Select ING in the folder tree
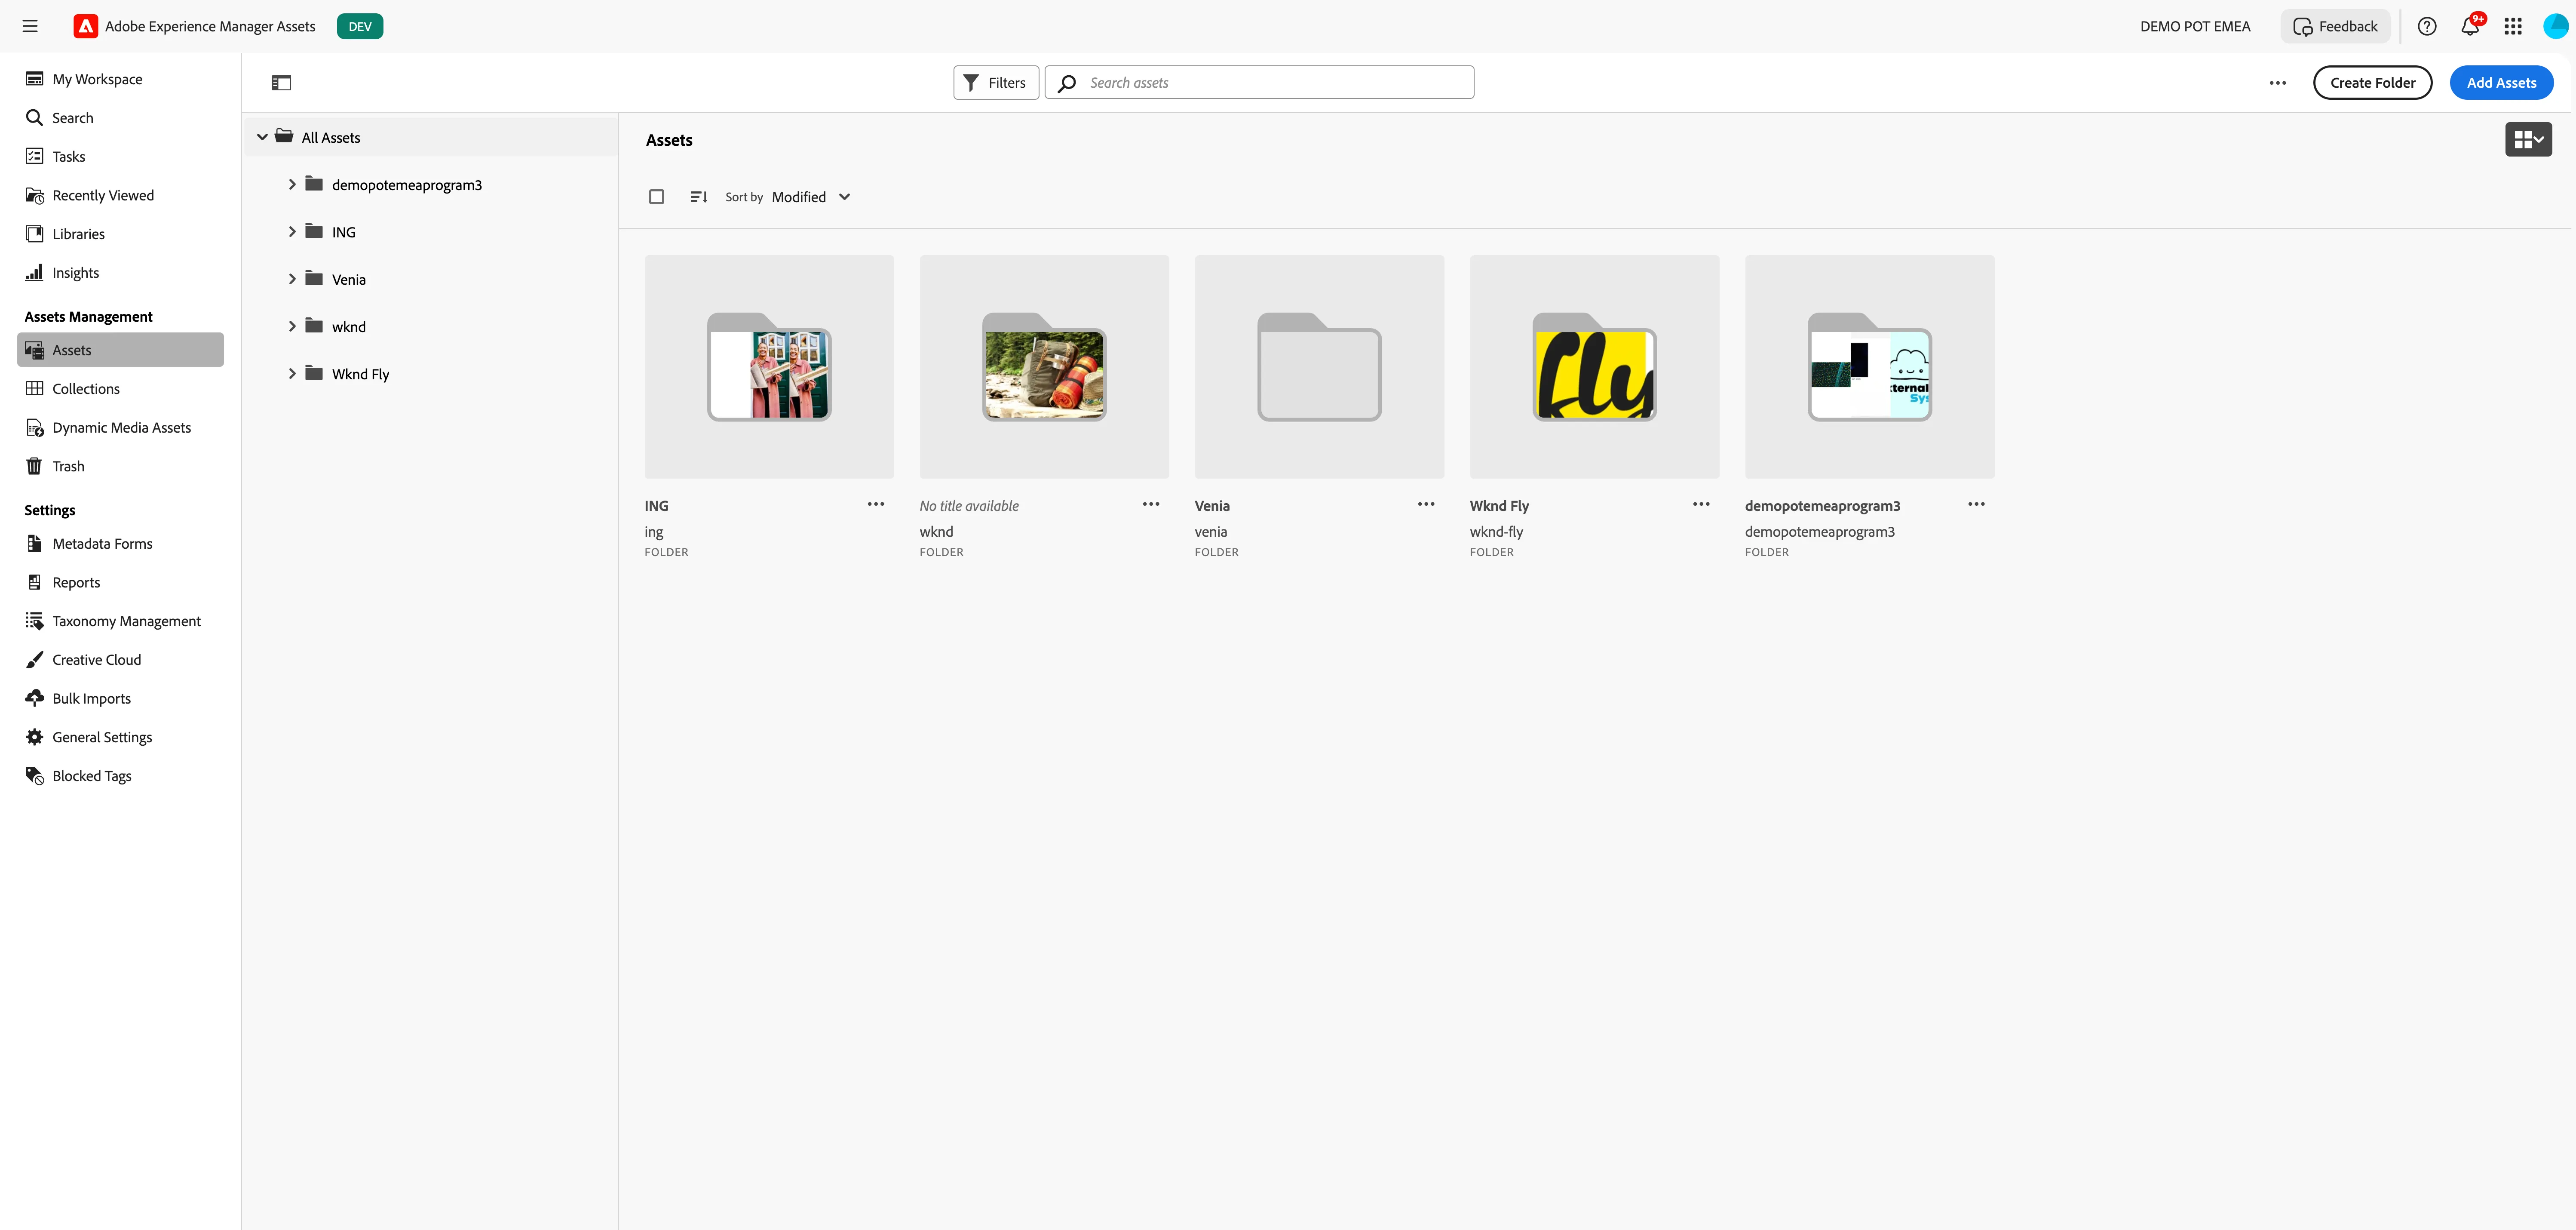The width and height of the screenshot is (2576, 1230). click(x=344, y=232)
